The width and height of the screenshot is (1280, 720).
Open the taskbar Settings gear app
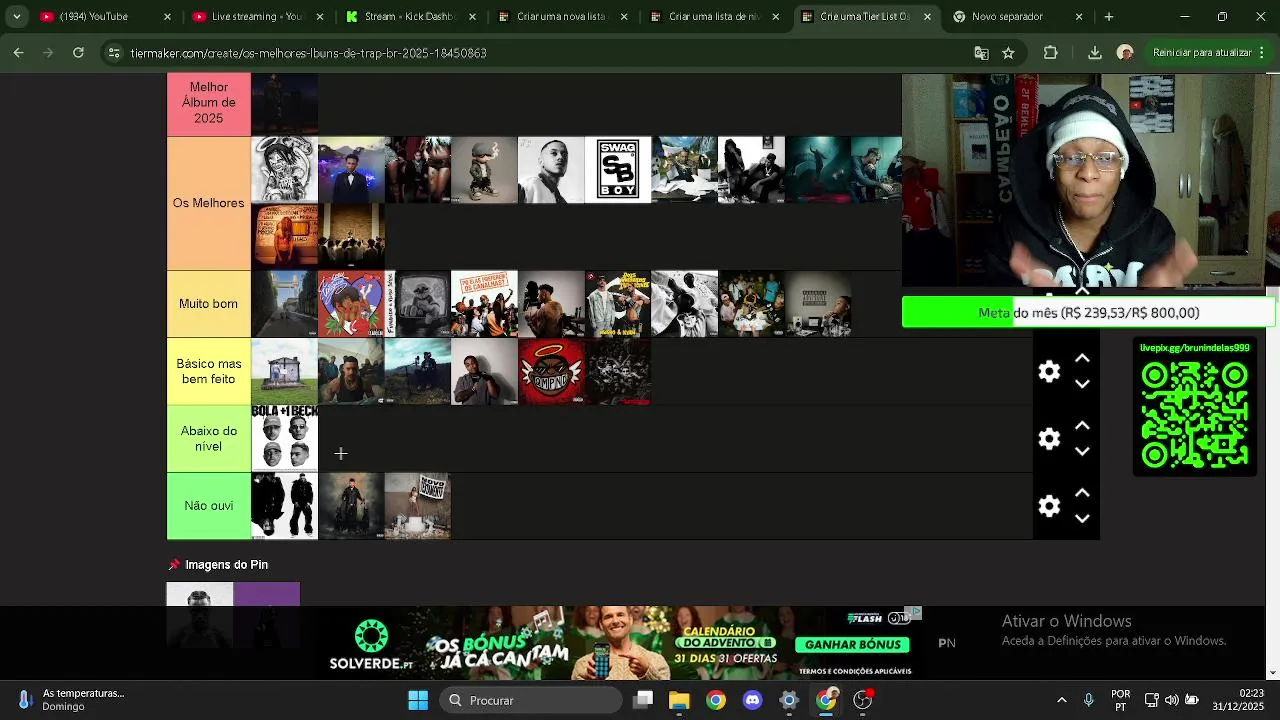[x=789, y=700]
